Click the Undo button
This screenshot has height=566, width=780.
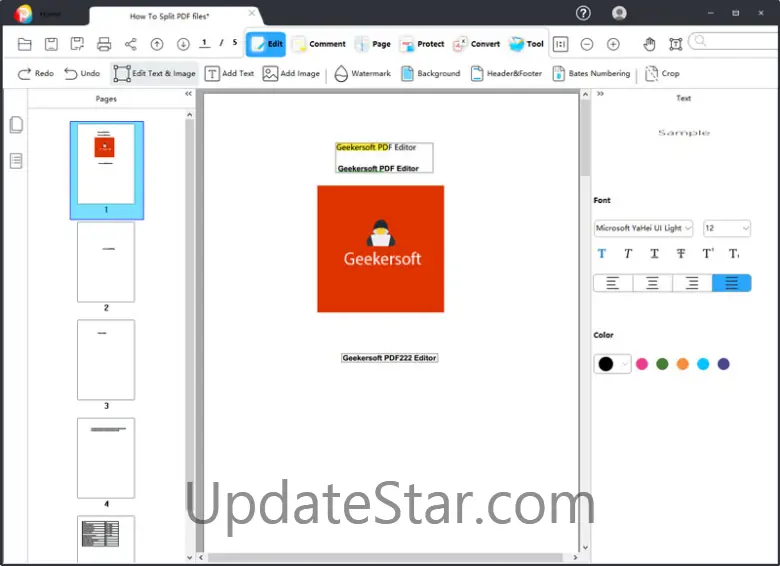point(82,74)
